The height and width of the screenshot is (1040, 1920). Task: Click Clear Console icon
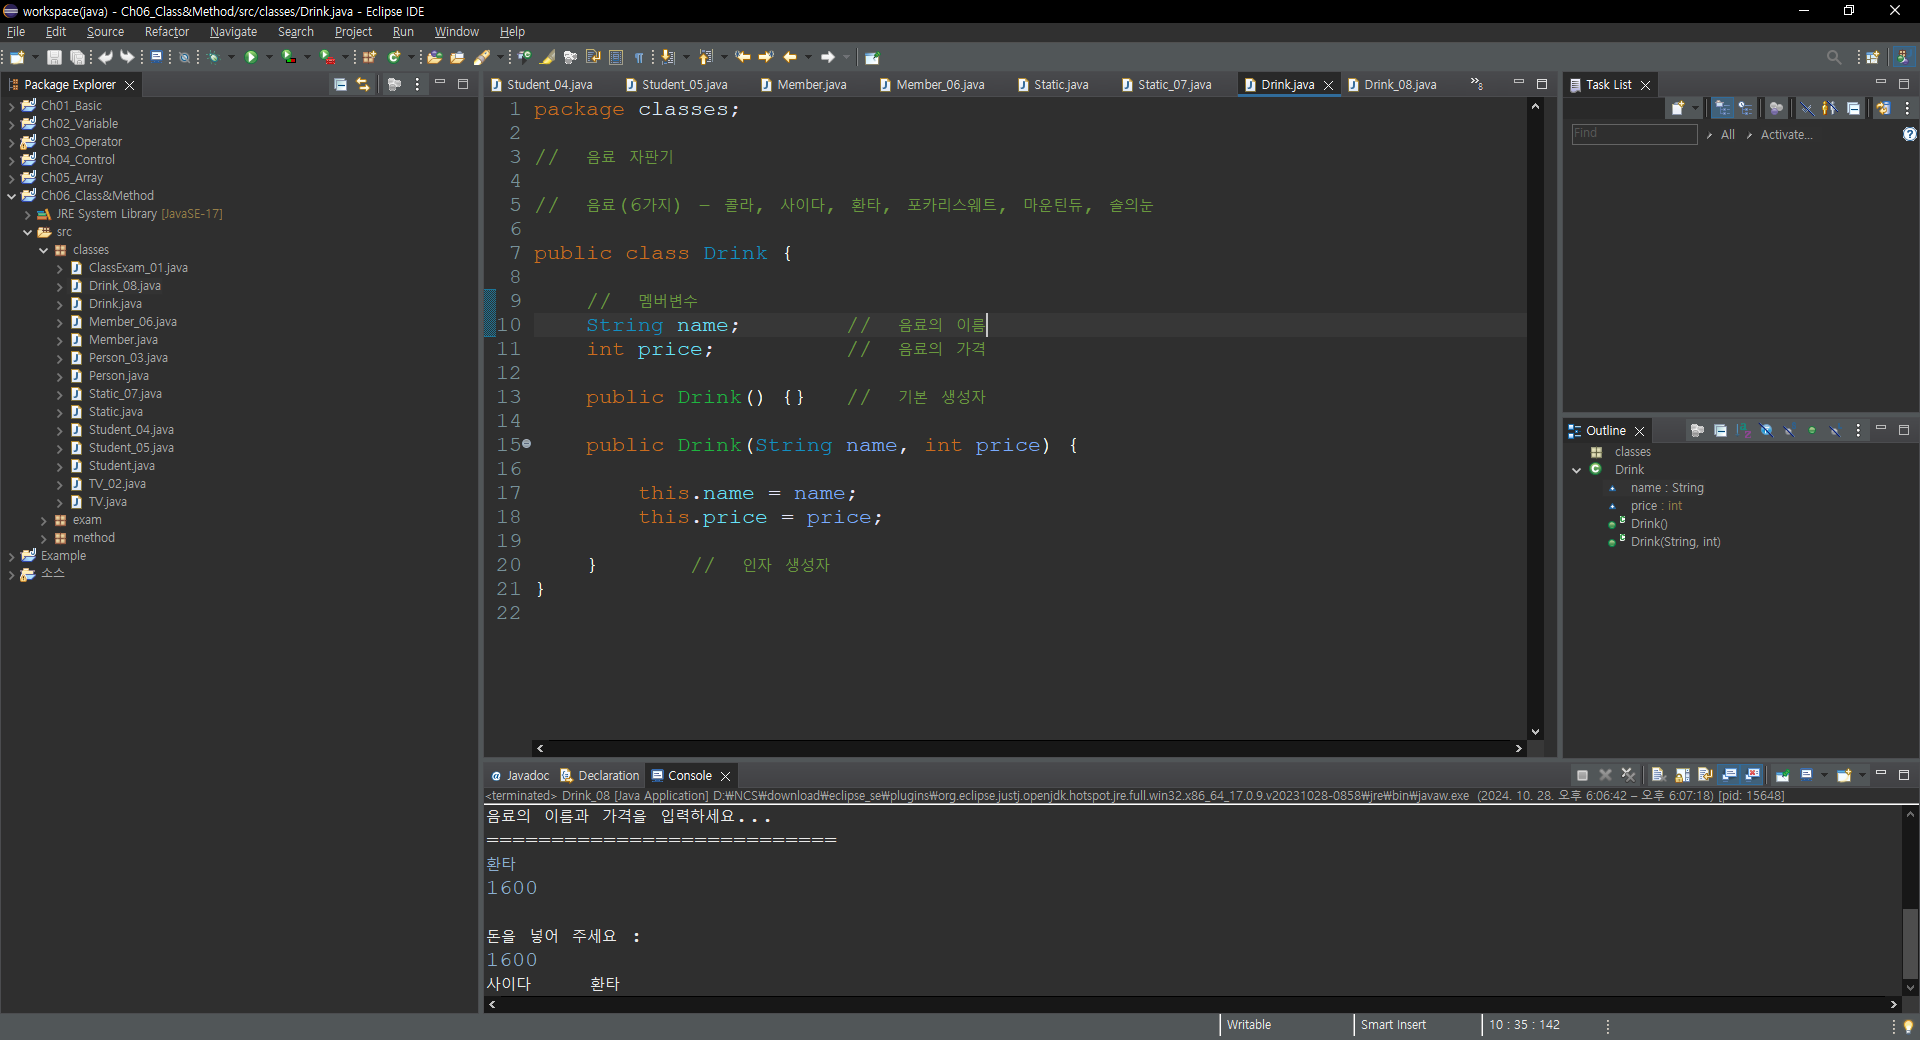tap(1658, 775)
